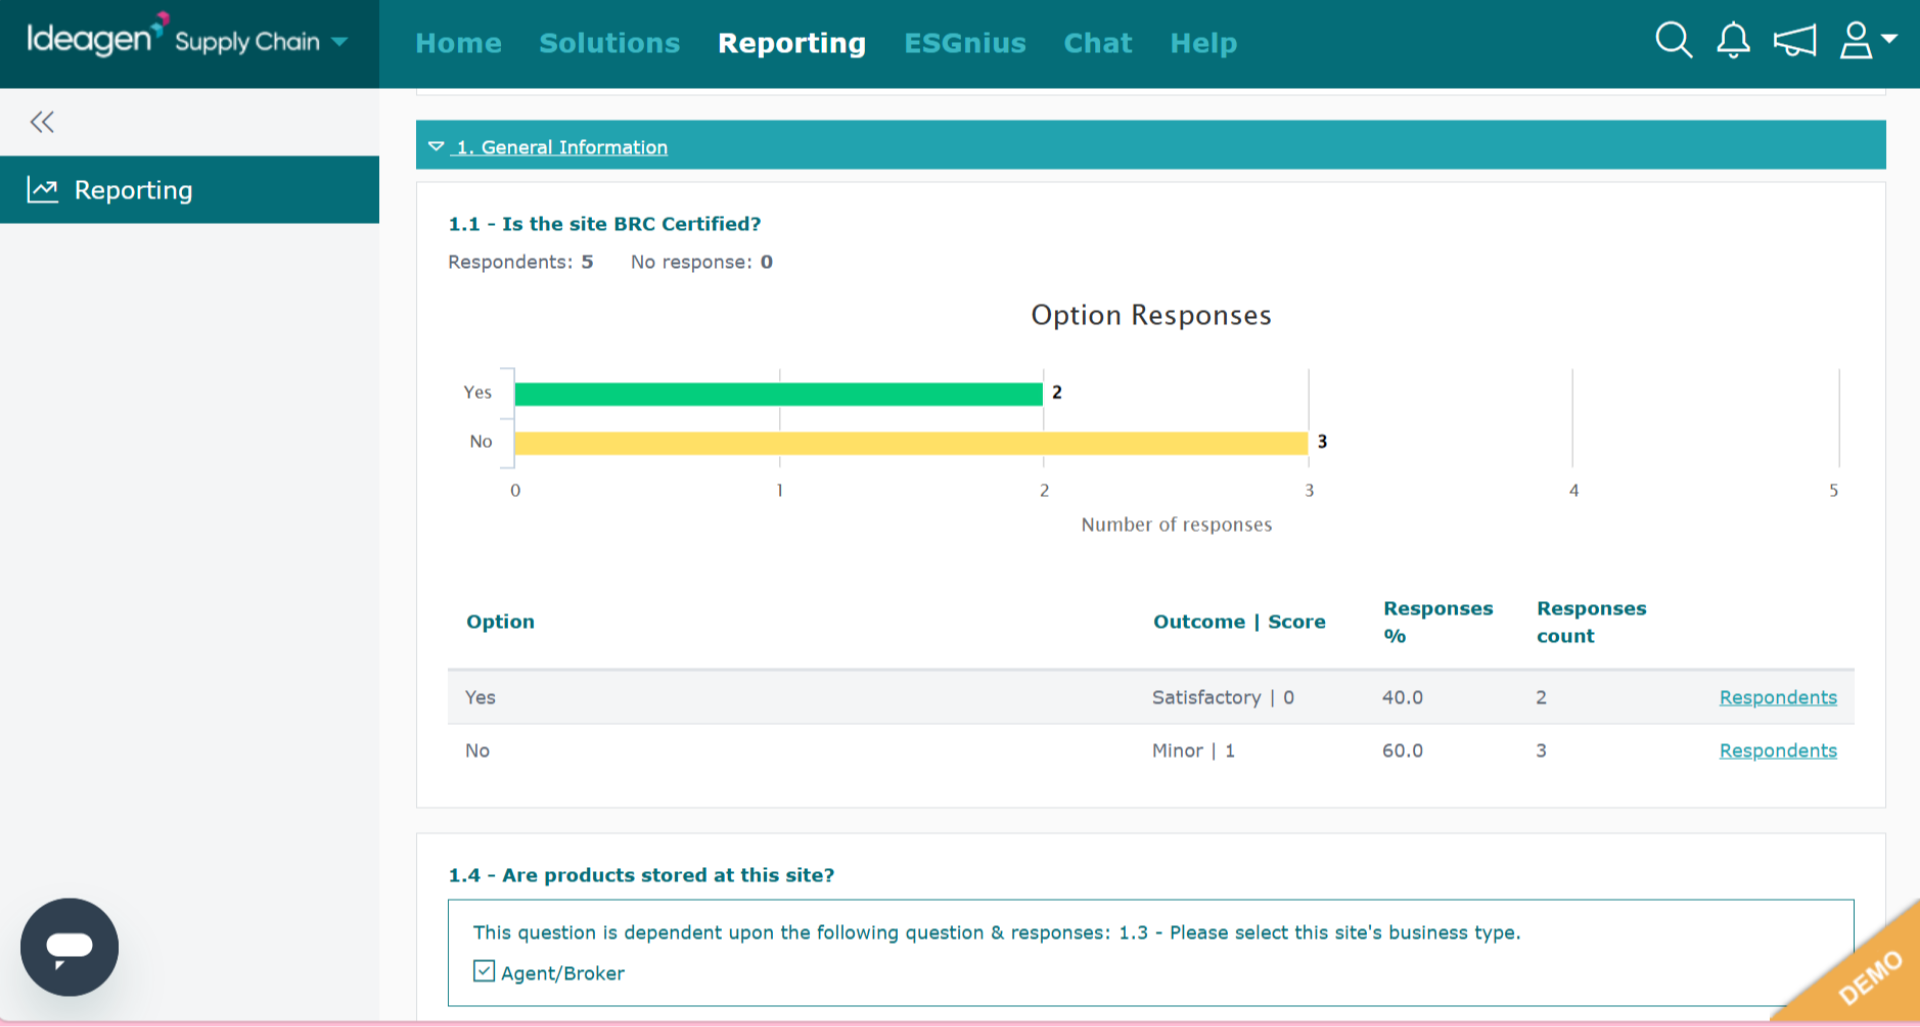Viewport: 1920px width, 1027px height.
Task: Click the Ideagen logo
Action: (x=96, y=36)
